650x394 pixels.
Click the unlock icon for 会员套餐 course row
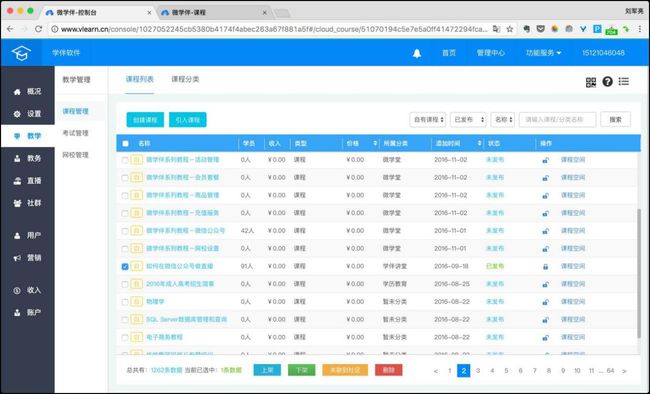[546, 178]
